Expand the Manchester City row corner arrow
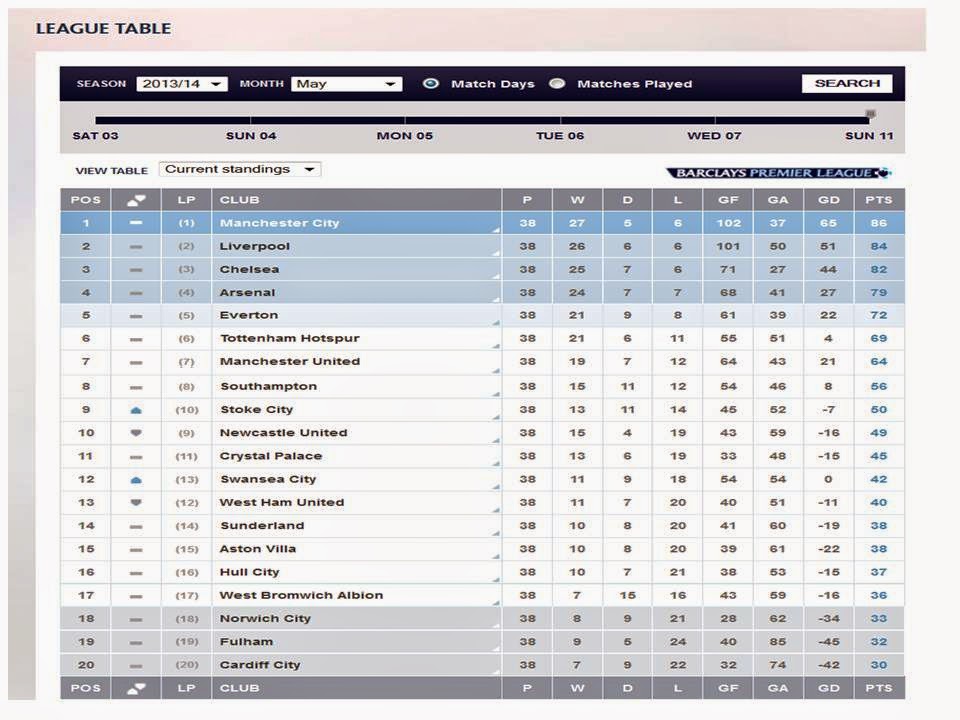 [x=496, y=230]
